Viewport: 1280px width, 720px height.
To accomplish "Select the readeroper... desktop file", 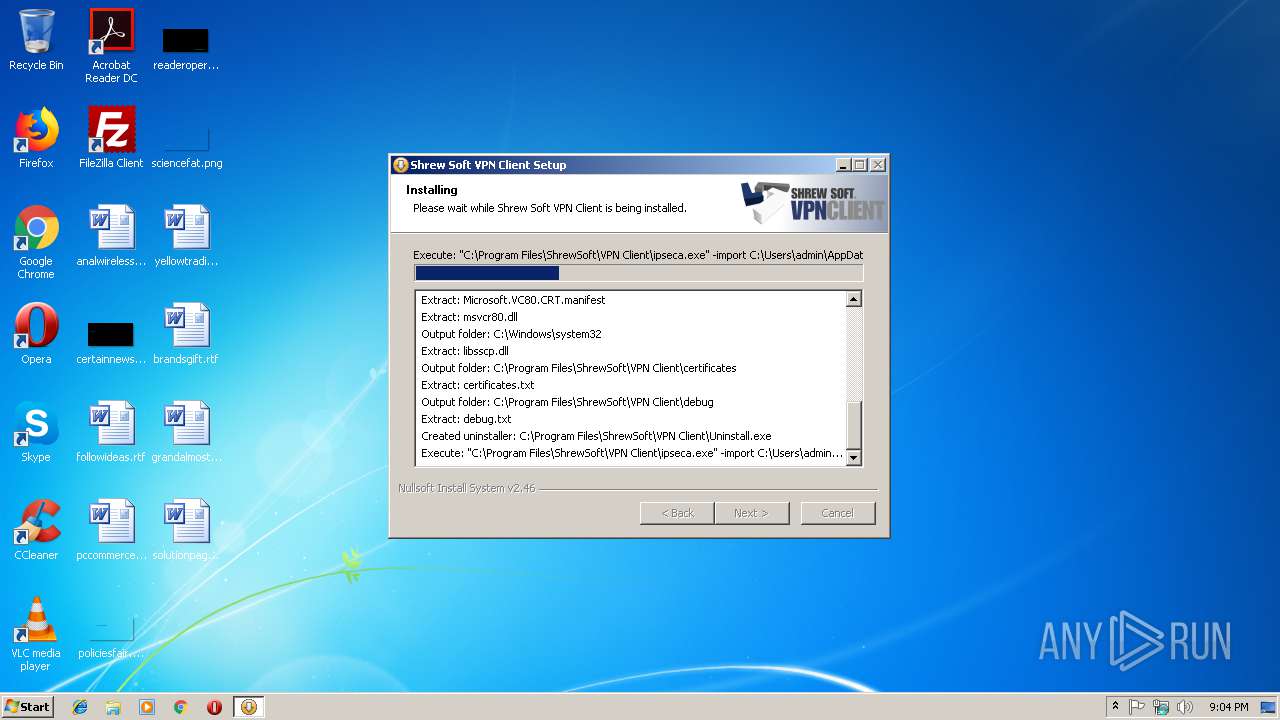I will click(x=186, y=46).
